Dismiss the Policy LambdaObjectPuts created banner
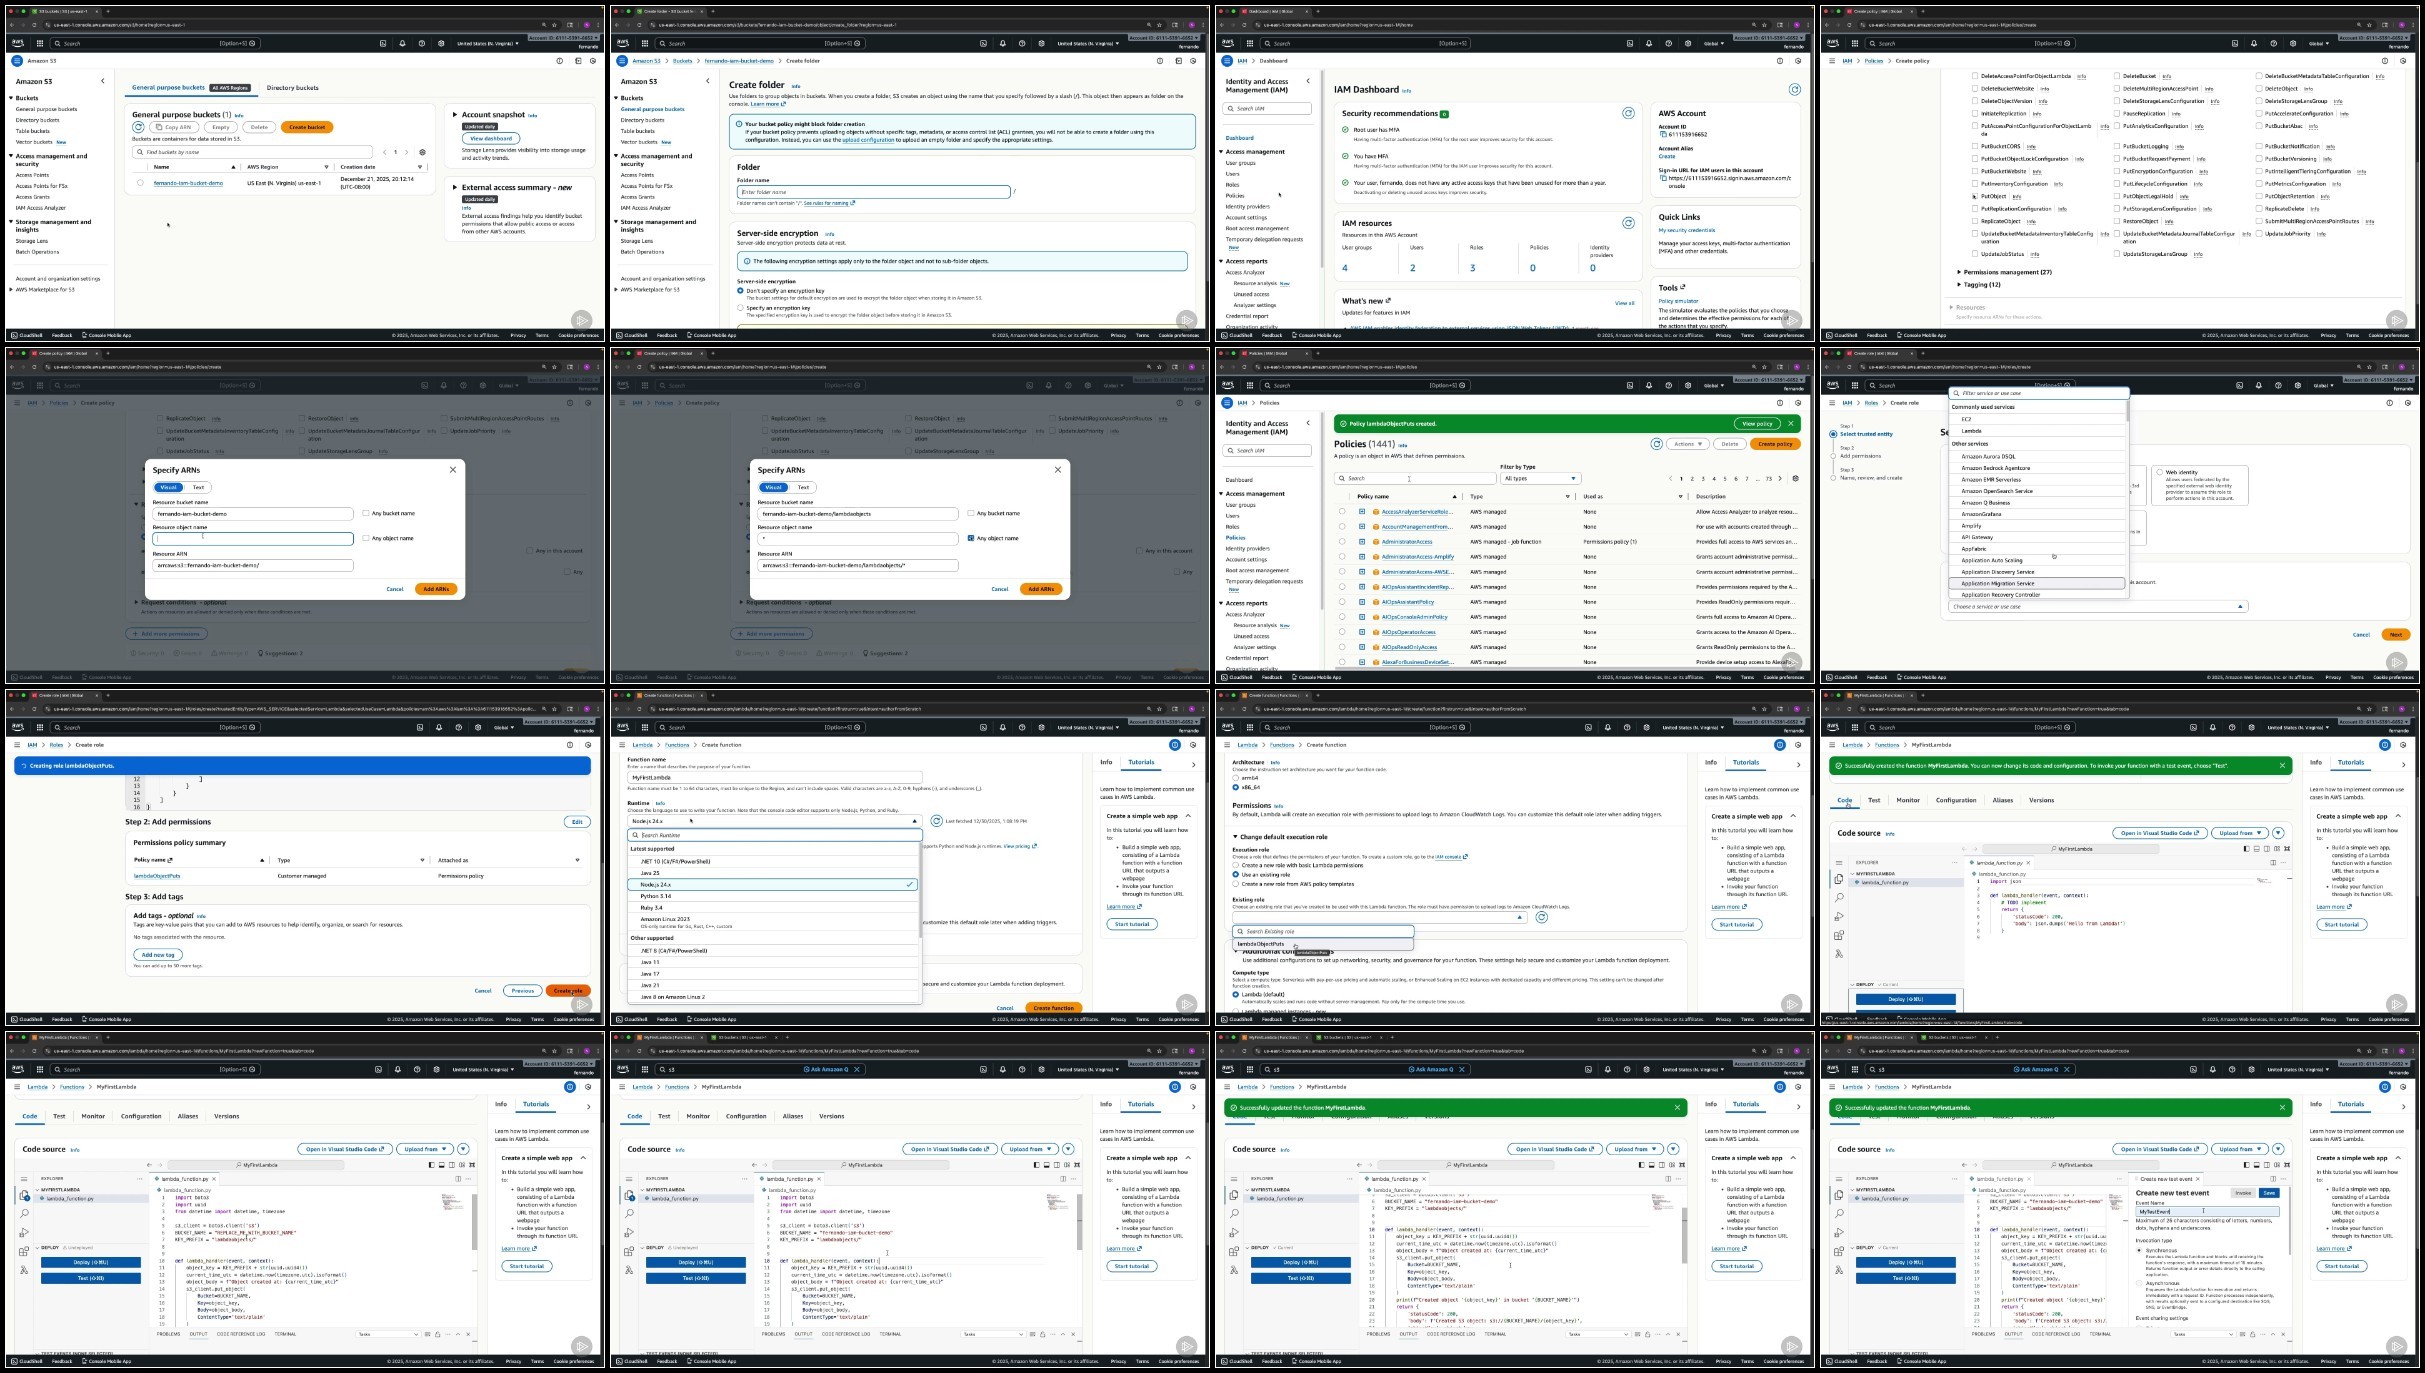Viewport: 2425px width, 1373px height. click(1791, 424)
